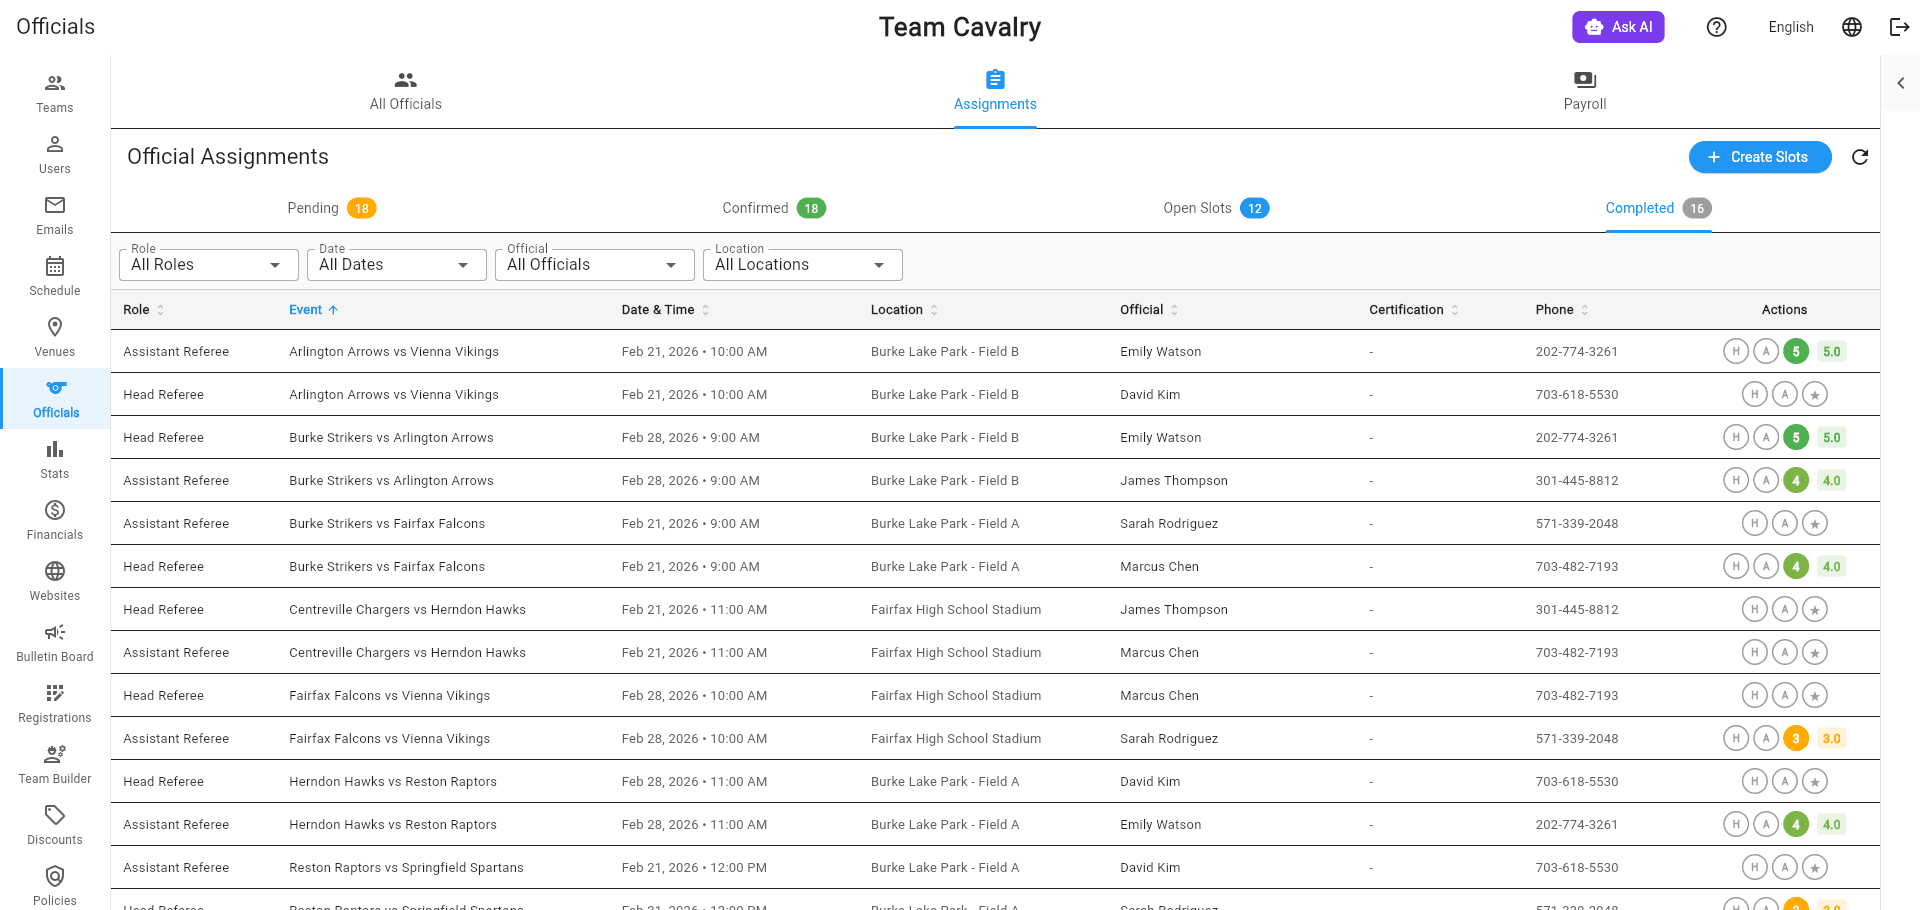The height and width of the screenshot is (910, 1920).
Task: Collapse the right side panel chevron
Action: tap(1901, 83)
